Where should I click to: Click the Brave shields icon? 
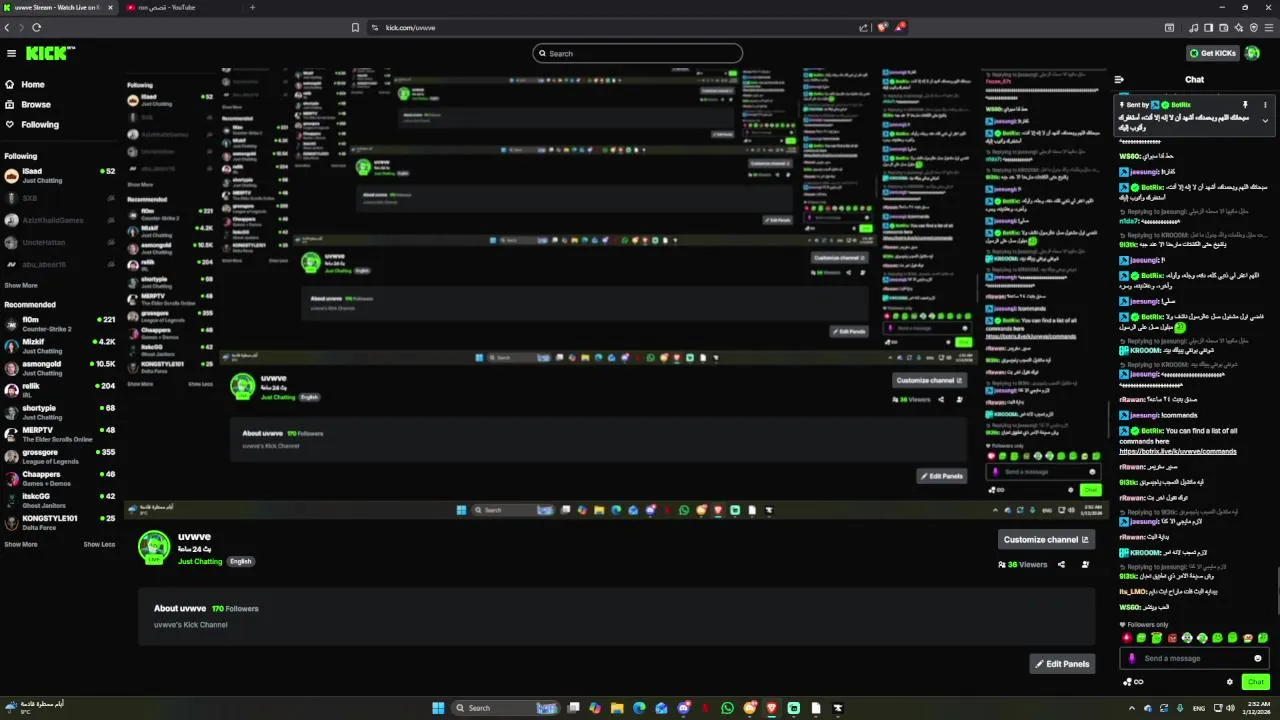882,27
